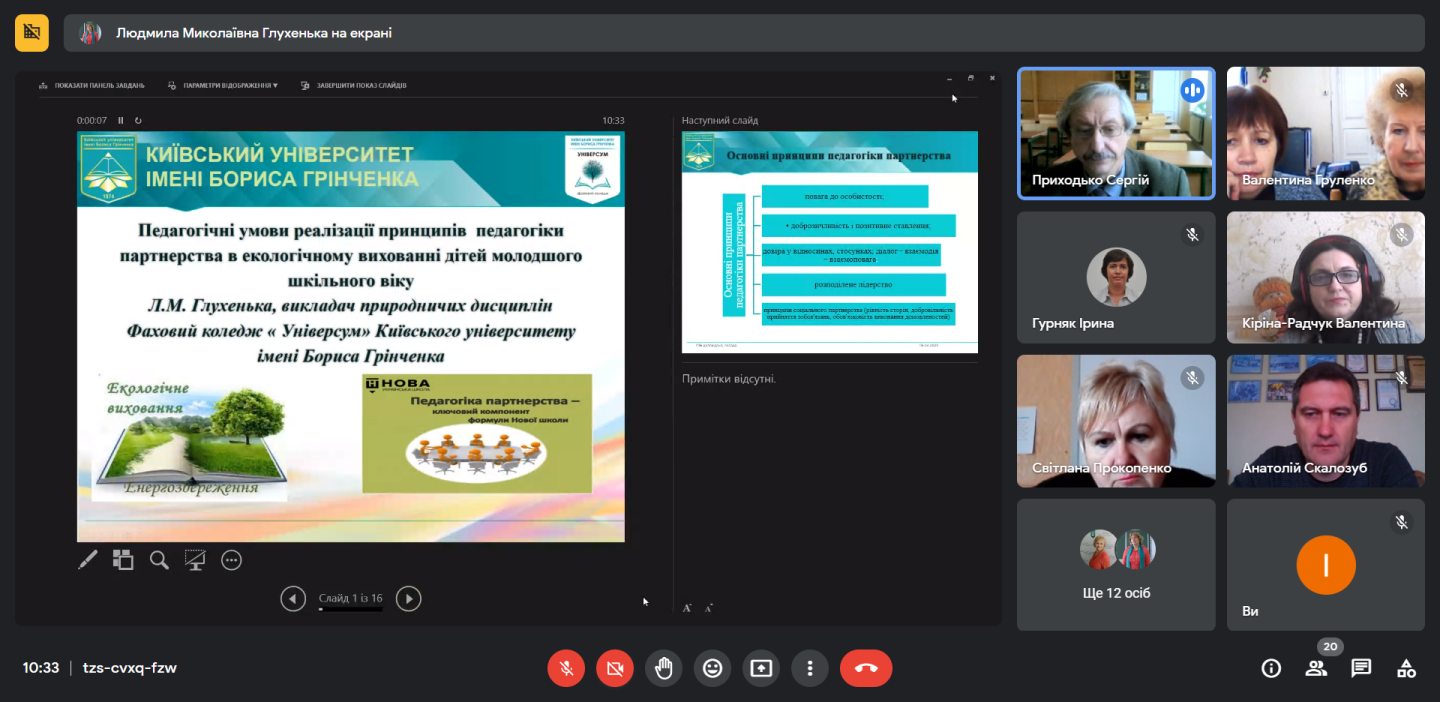
Task: Click Показати панель завдань in presenter view
Action: [x=92, y=85]
